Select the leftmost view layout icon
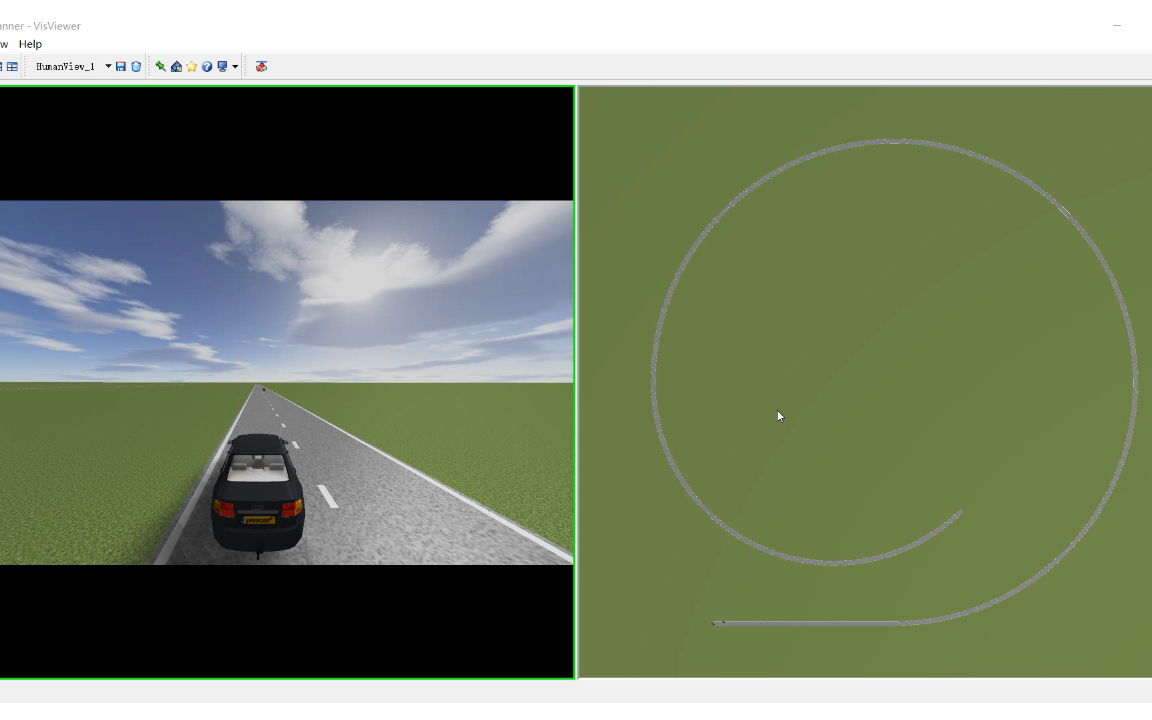1152x720 pixels. click(3, 66)
